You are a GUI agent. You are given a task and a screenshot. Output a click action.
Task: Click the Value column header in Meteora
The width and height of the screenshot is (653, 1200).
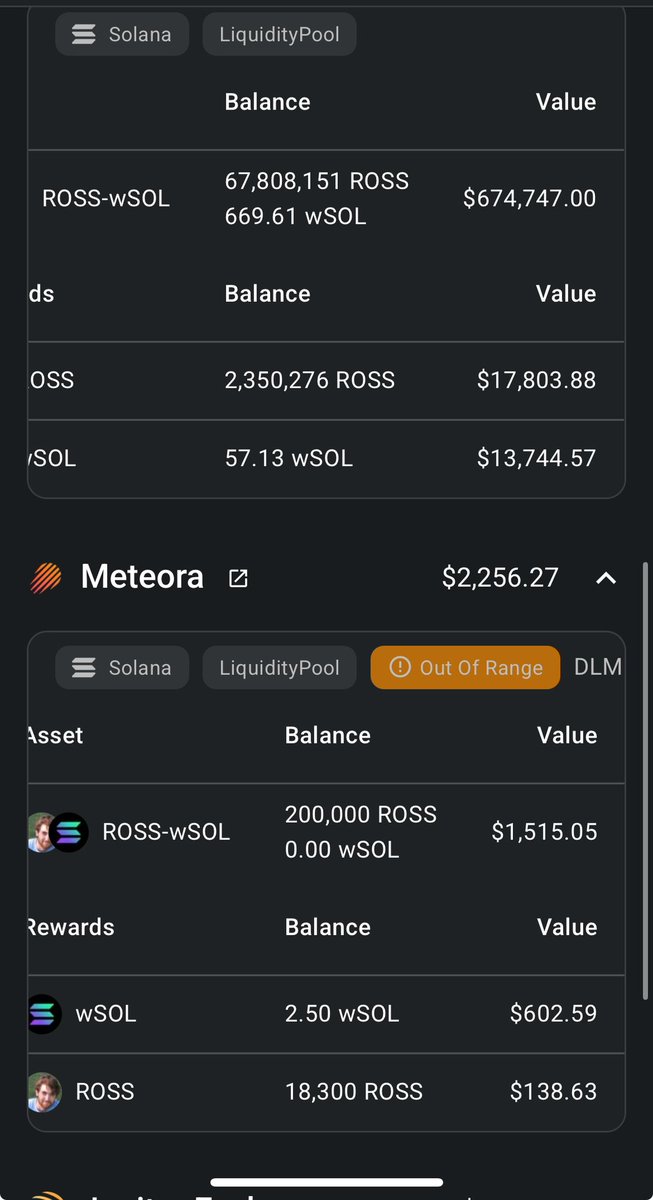point(567,735)
